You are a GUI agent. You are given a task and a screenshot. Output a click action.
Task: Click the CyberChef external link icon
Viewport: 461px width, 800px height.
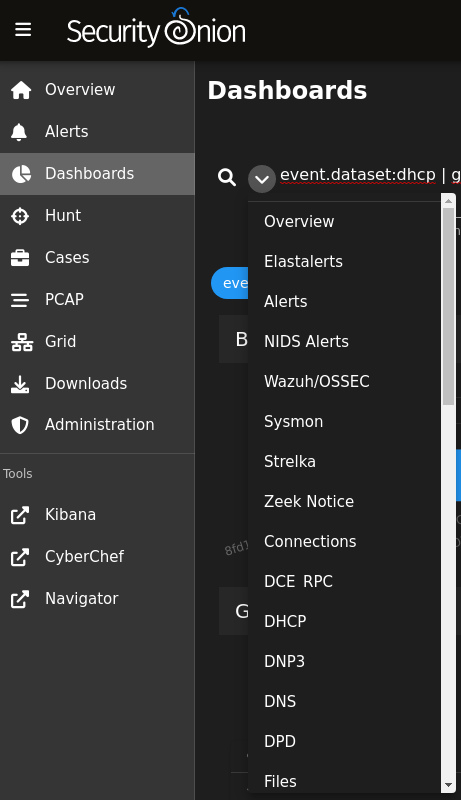point(20,557)
